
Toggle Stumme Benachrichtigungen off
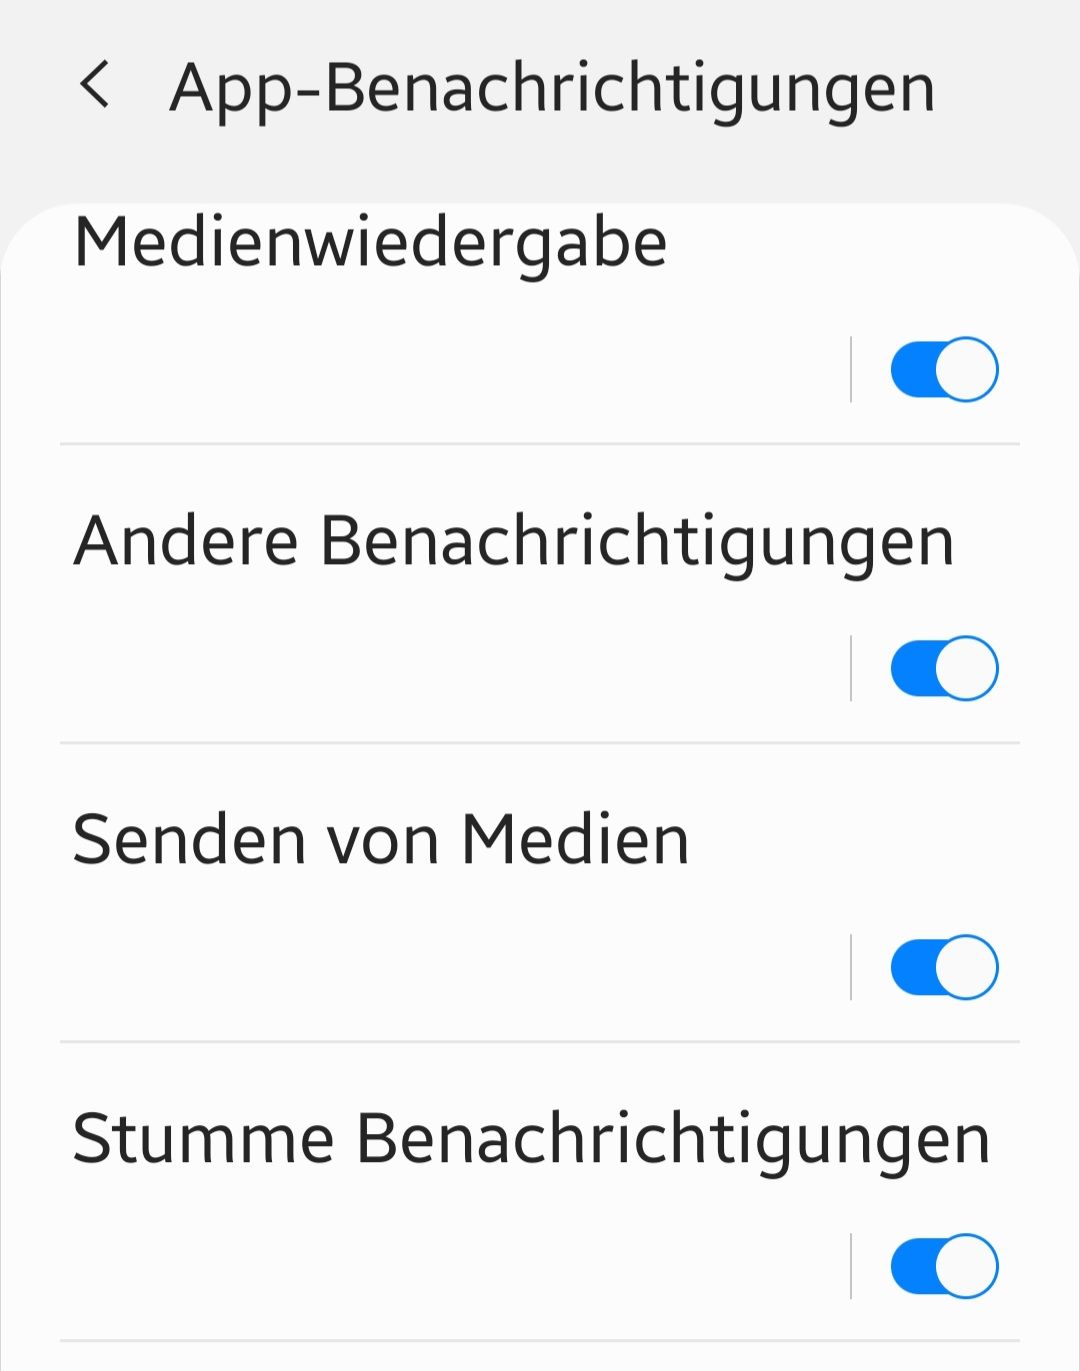pyautogui.click(x=944, y=1266)
